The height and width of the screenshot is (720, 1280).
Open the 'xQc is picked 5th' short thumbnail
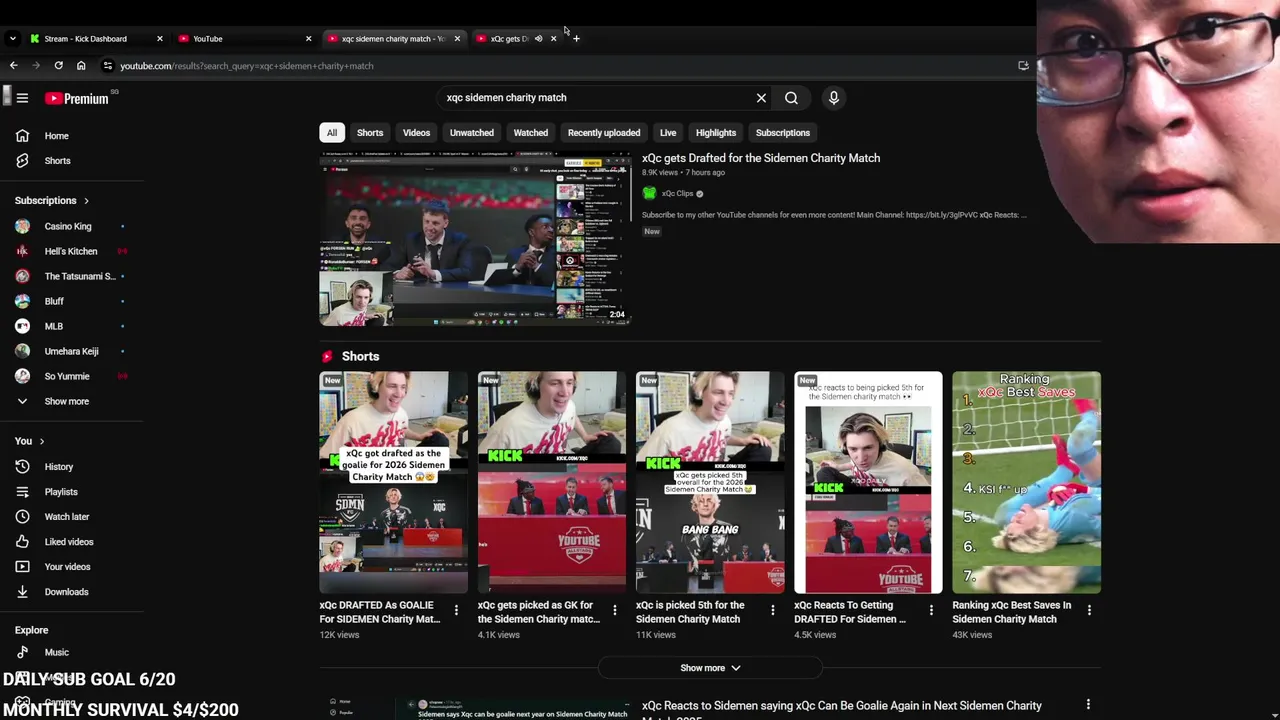(710, 482)
